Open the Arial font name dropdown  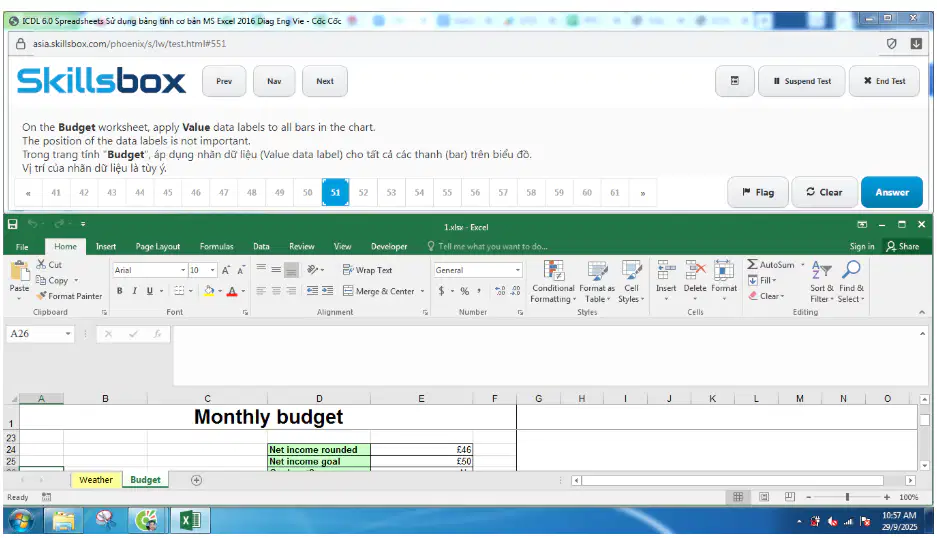click(x=183, y=270)
